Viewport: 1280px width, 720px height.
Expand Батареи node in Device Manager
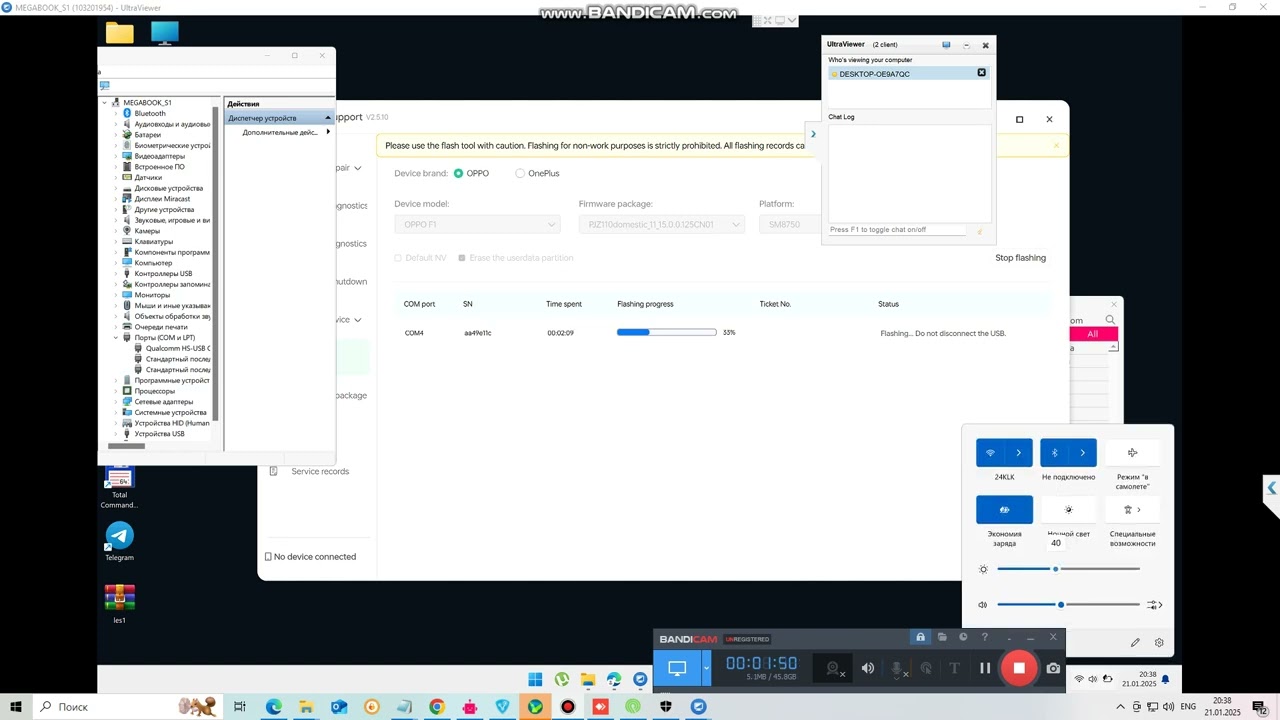(x=116, y=134)
